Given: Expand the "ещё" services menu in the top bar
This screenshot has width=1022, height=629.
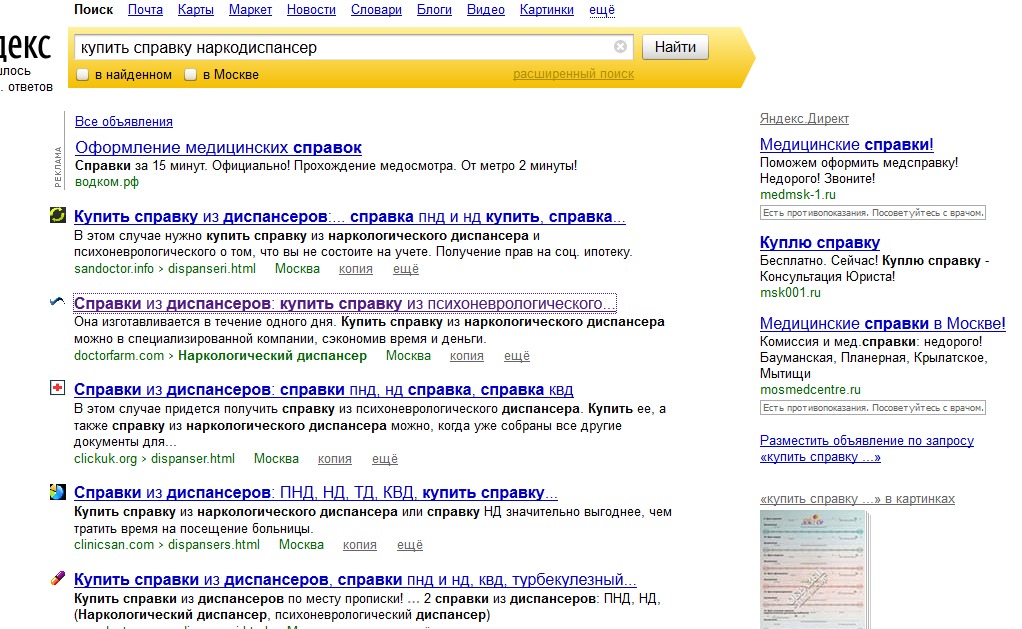Looking at the screenshot, I should coord(602,10).
